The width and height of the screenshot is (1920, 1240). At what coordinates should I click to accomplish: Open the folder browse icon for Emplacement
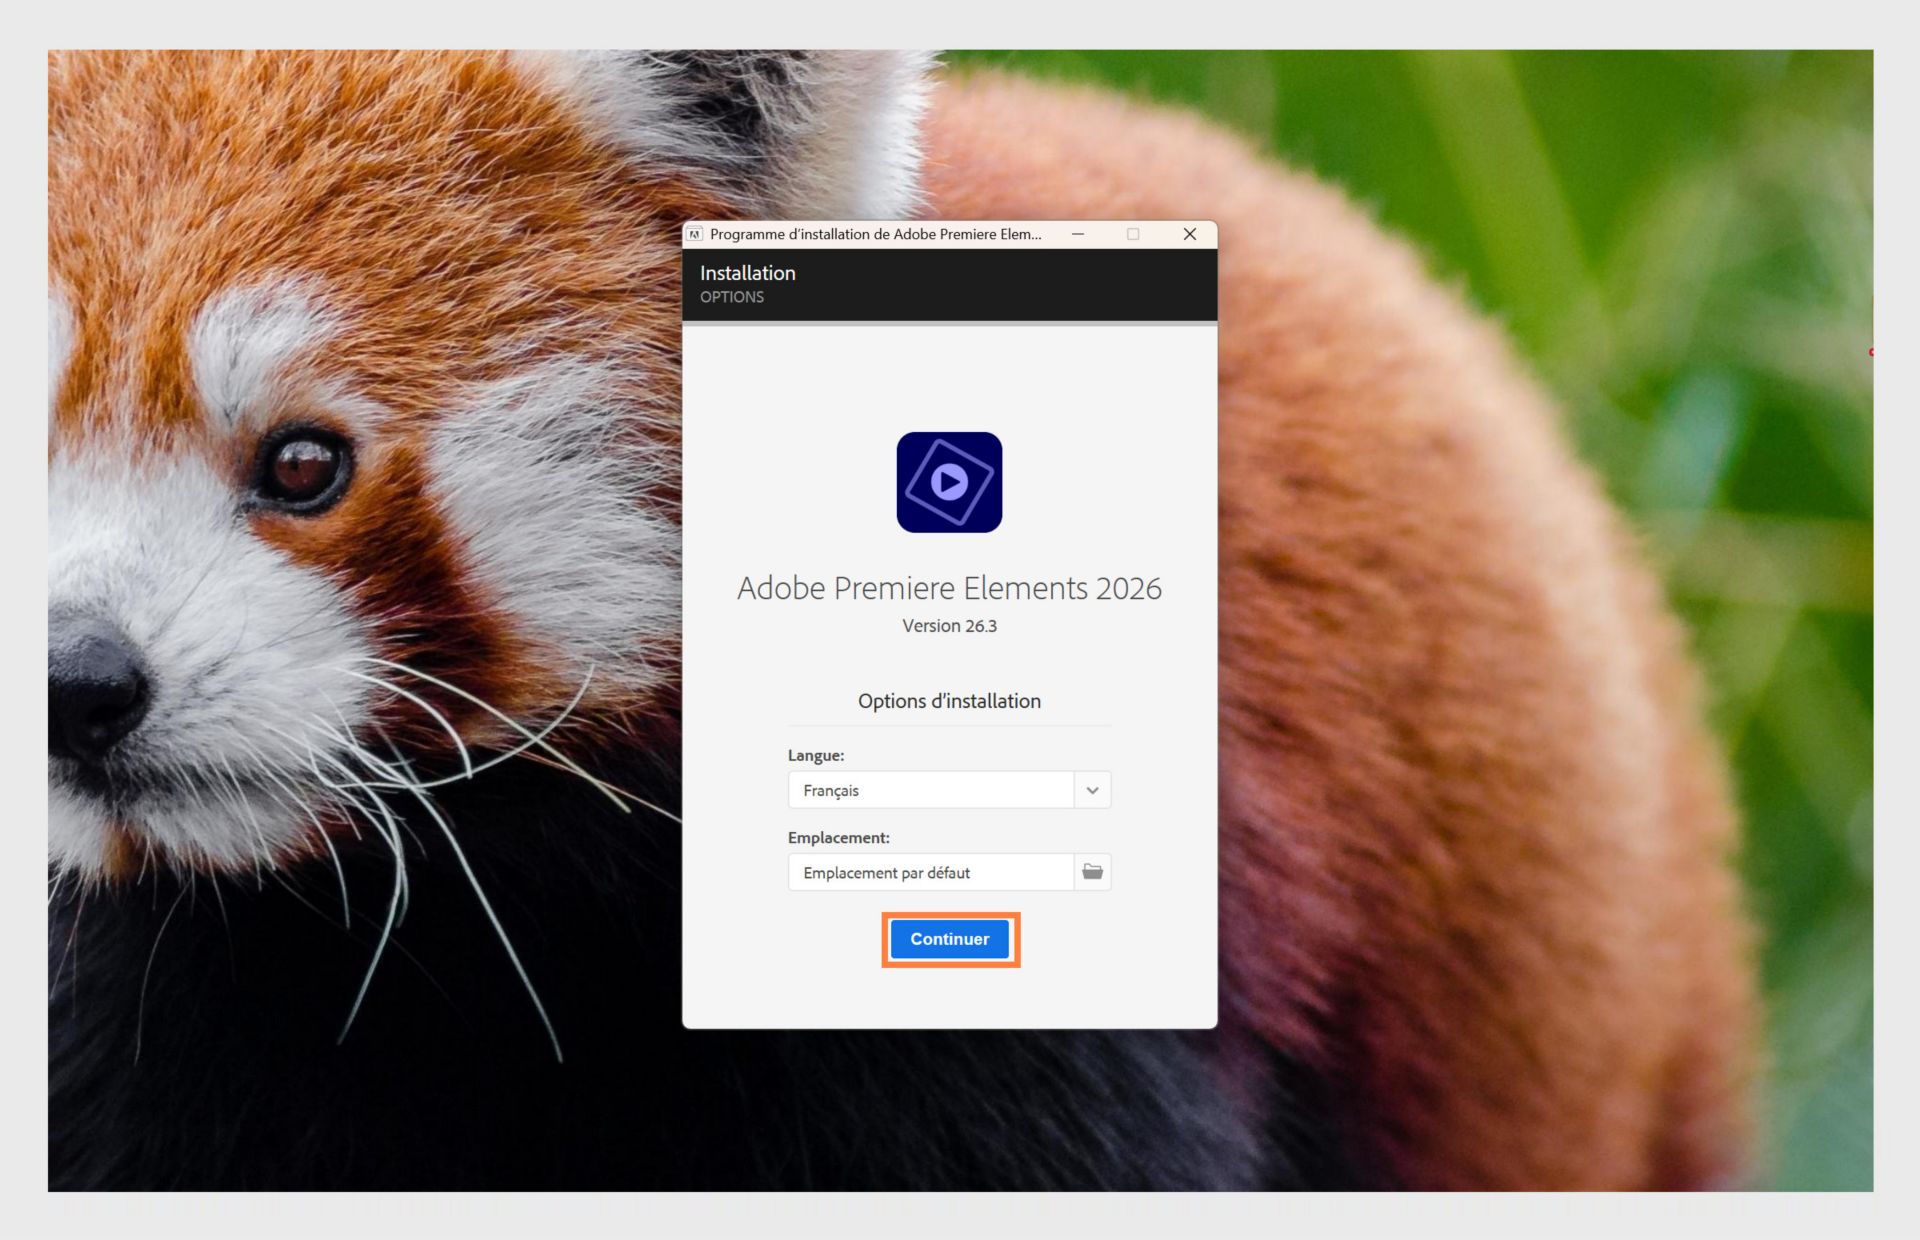click(1092, 872)
